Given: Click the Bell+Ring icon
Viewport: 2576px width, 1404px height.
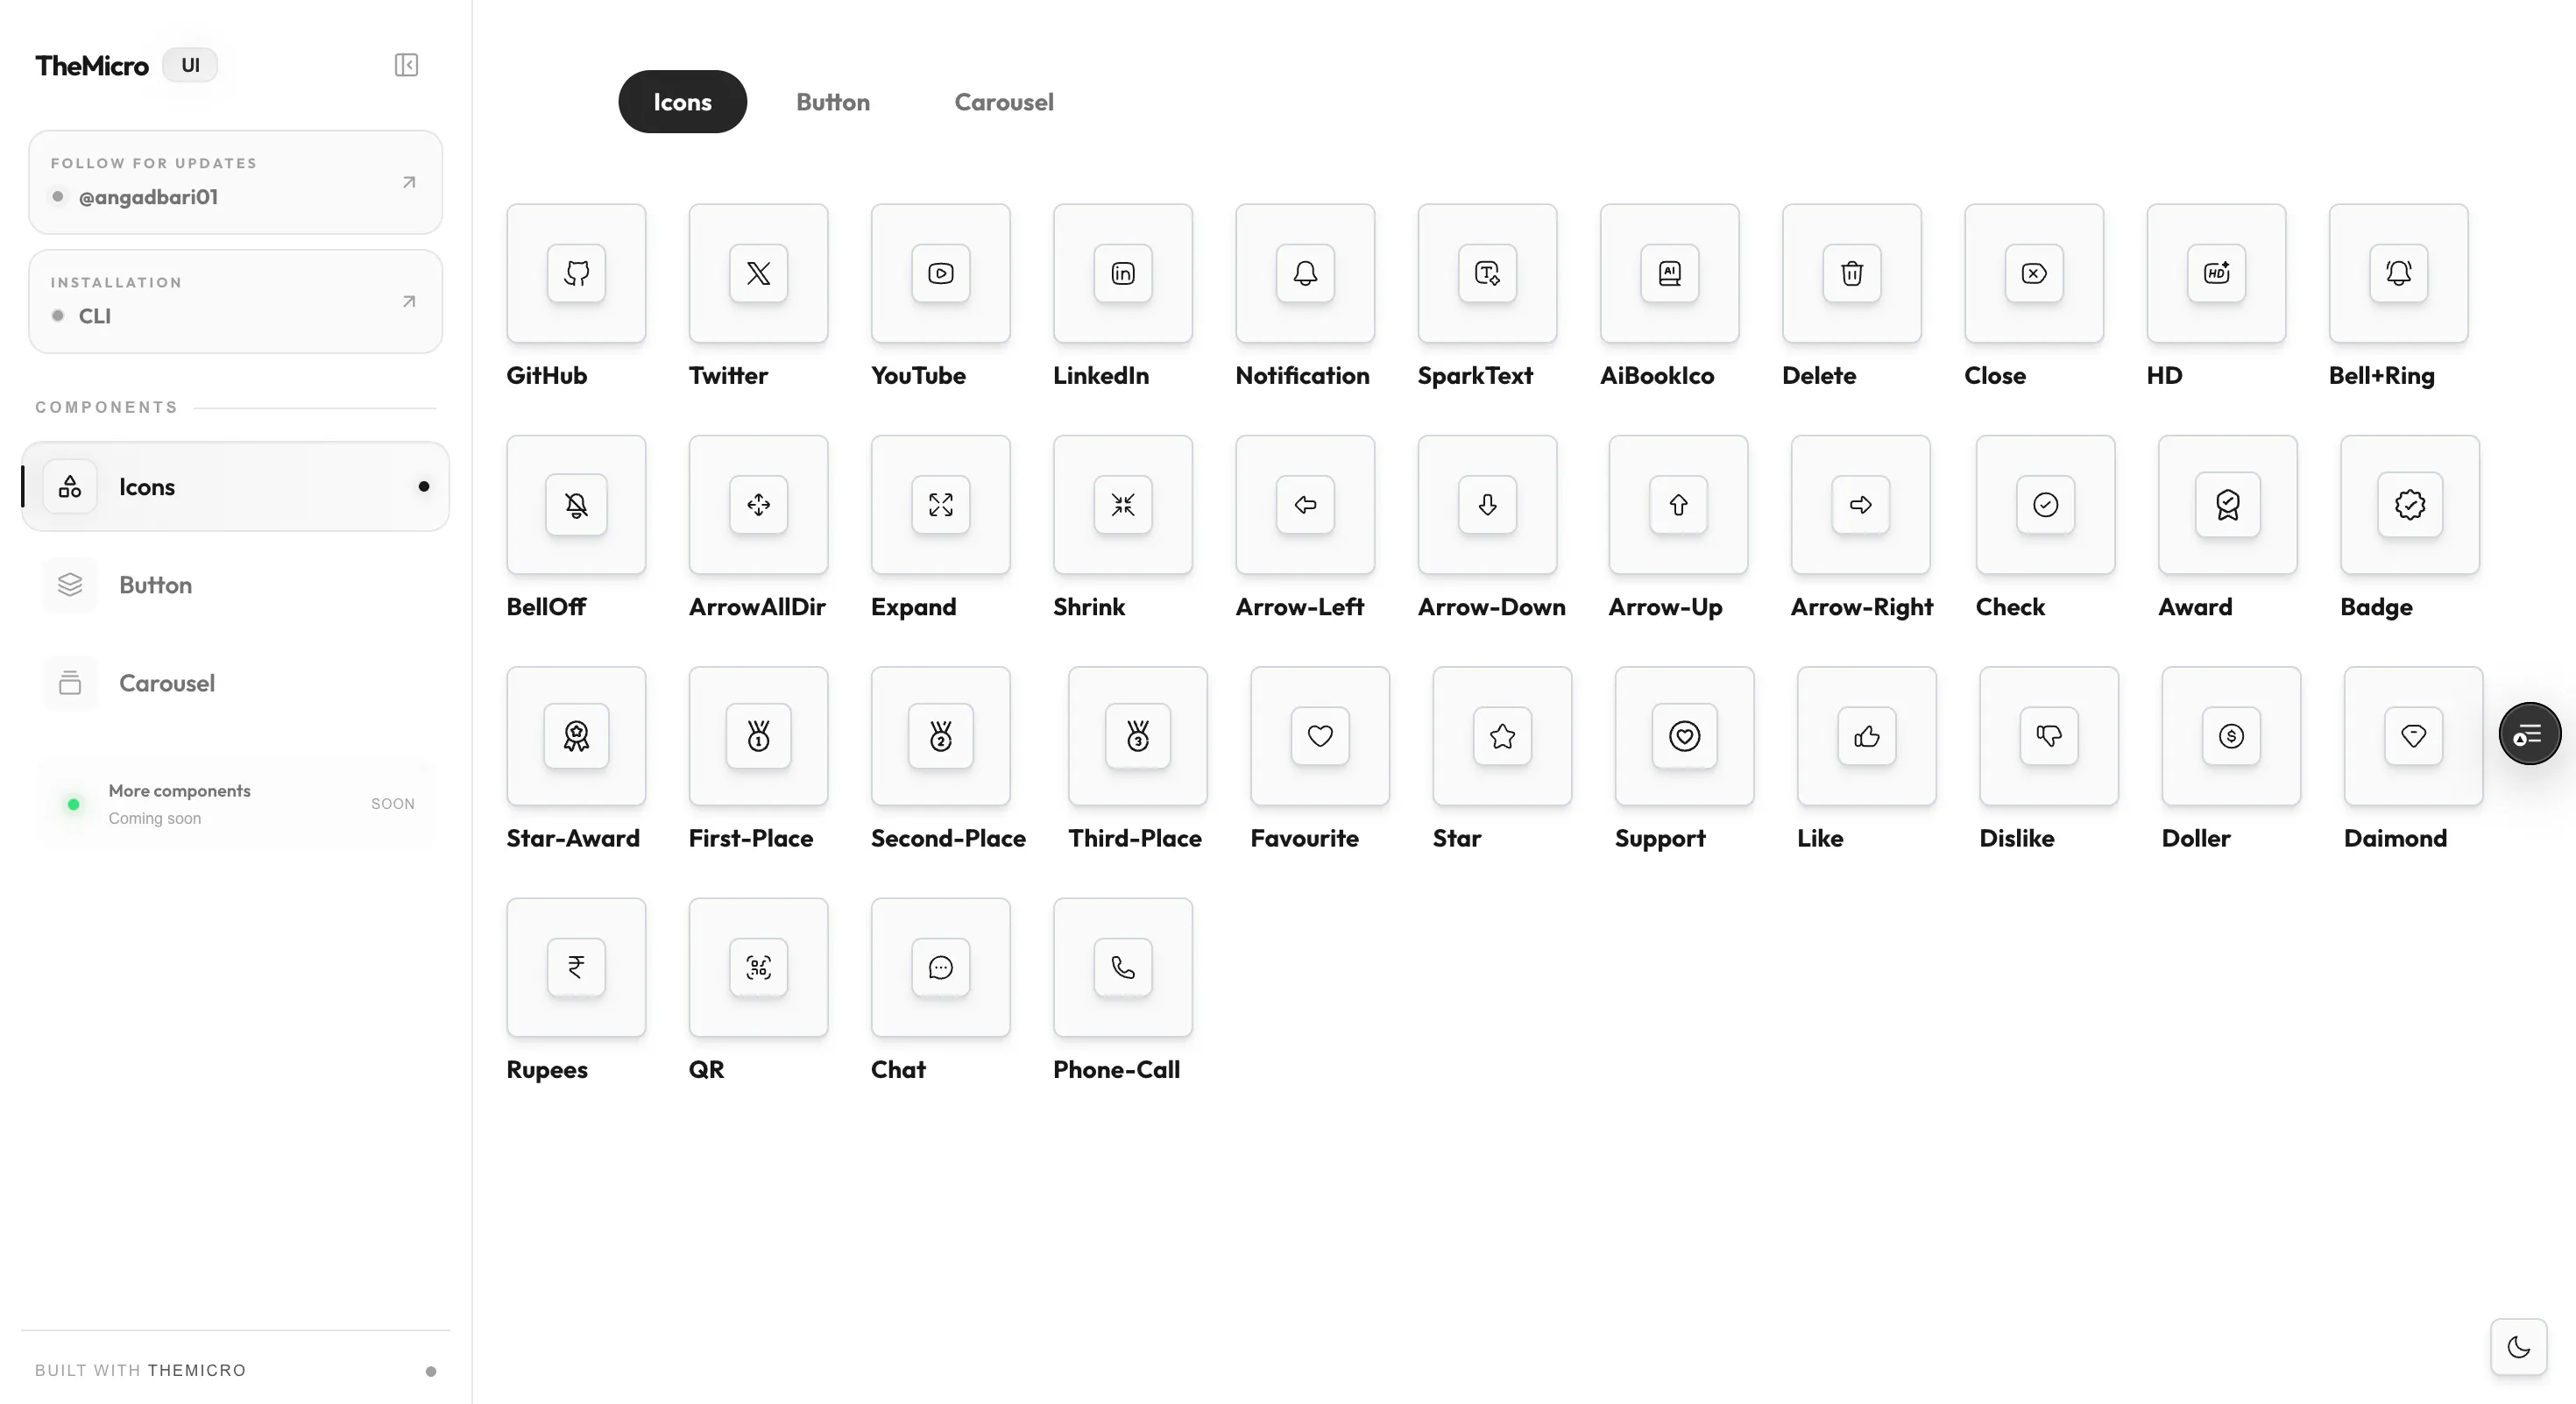Looking at the screenshot, I should click(x=2398, y=273).
